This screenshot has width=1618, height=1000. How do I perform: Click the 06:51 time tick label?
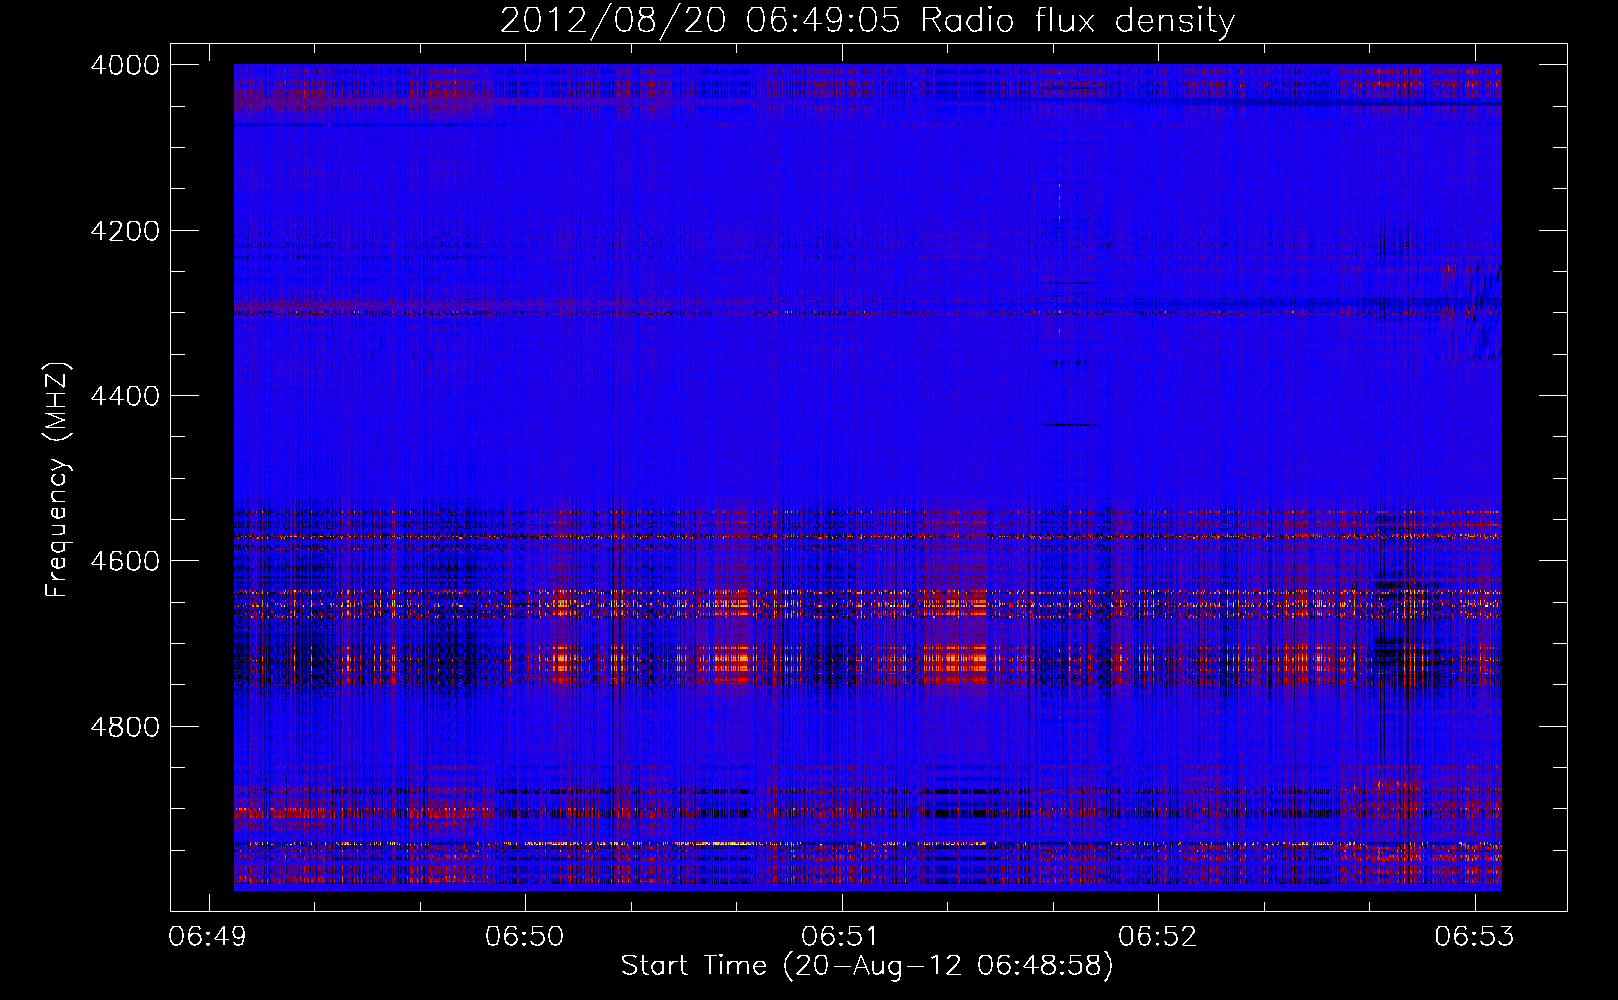[x=841, y=937]
